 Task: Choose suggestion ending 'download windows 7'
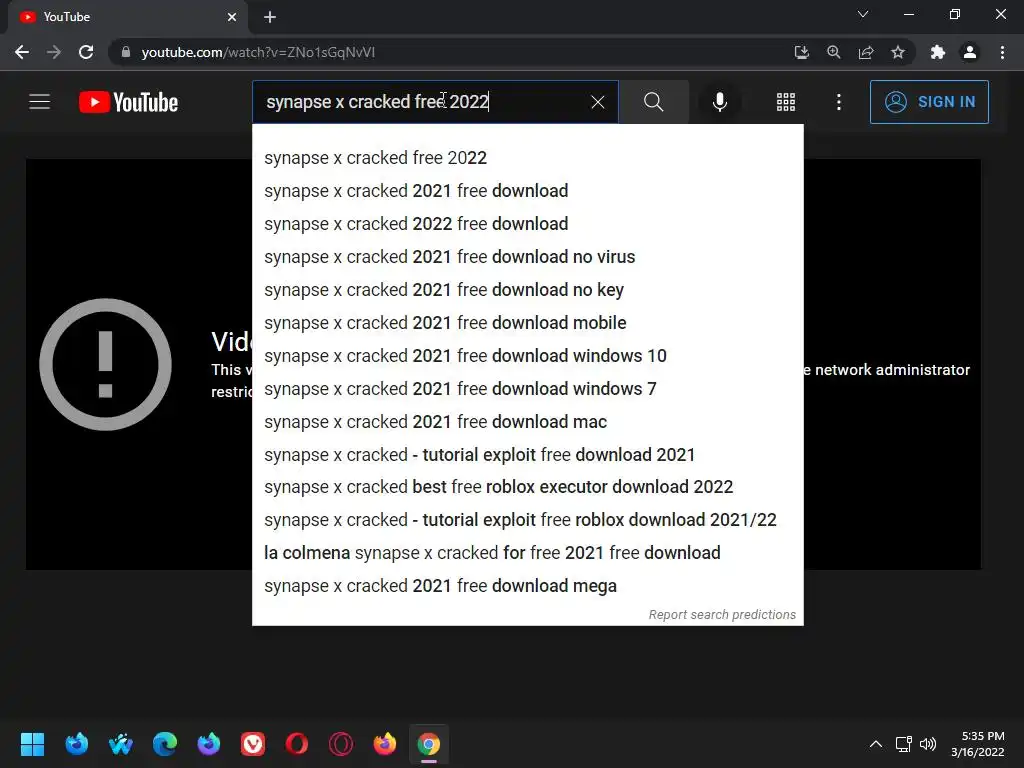528,389
